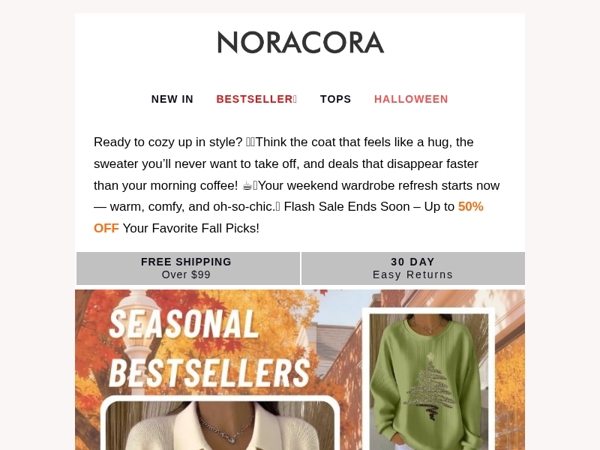Click the emoji icon after BESTSELLER
This screenshot has height=450, width=600.
coord(295,99)
